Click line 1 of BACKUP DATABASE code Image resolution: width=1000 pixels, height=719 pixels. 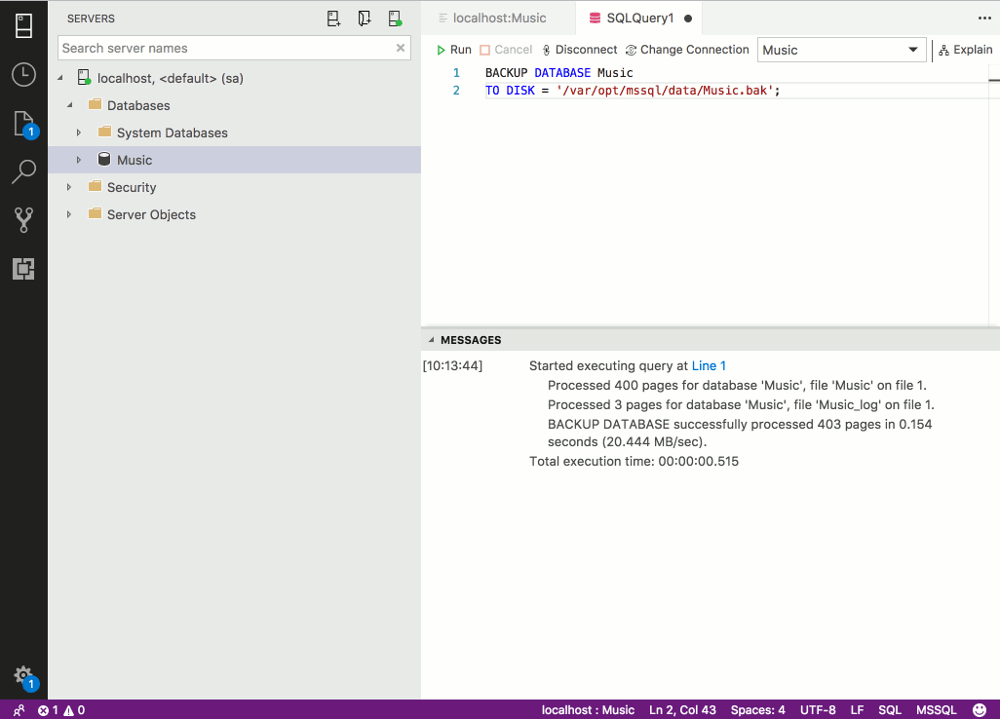[x=559, y=73]
